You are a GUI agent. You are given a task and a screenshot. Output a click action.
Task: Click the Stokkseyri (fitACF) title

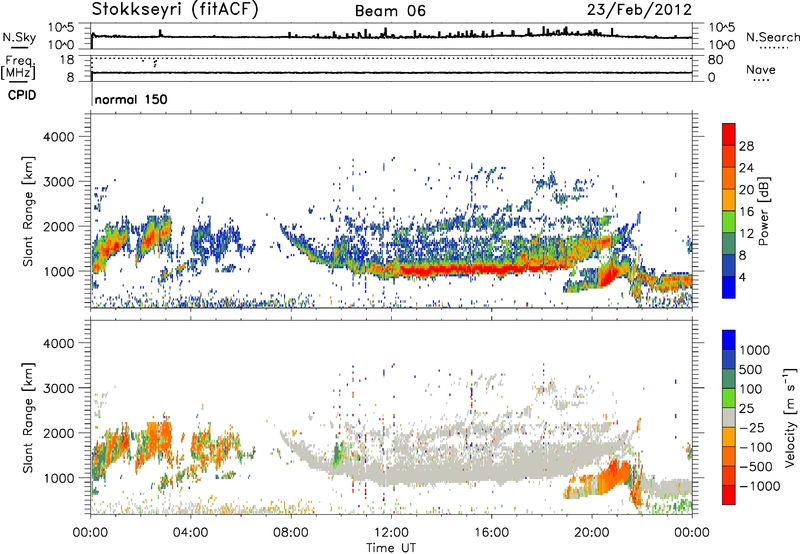(x=175, y=10)
